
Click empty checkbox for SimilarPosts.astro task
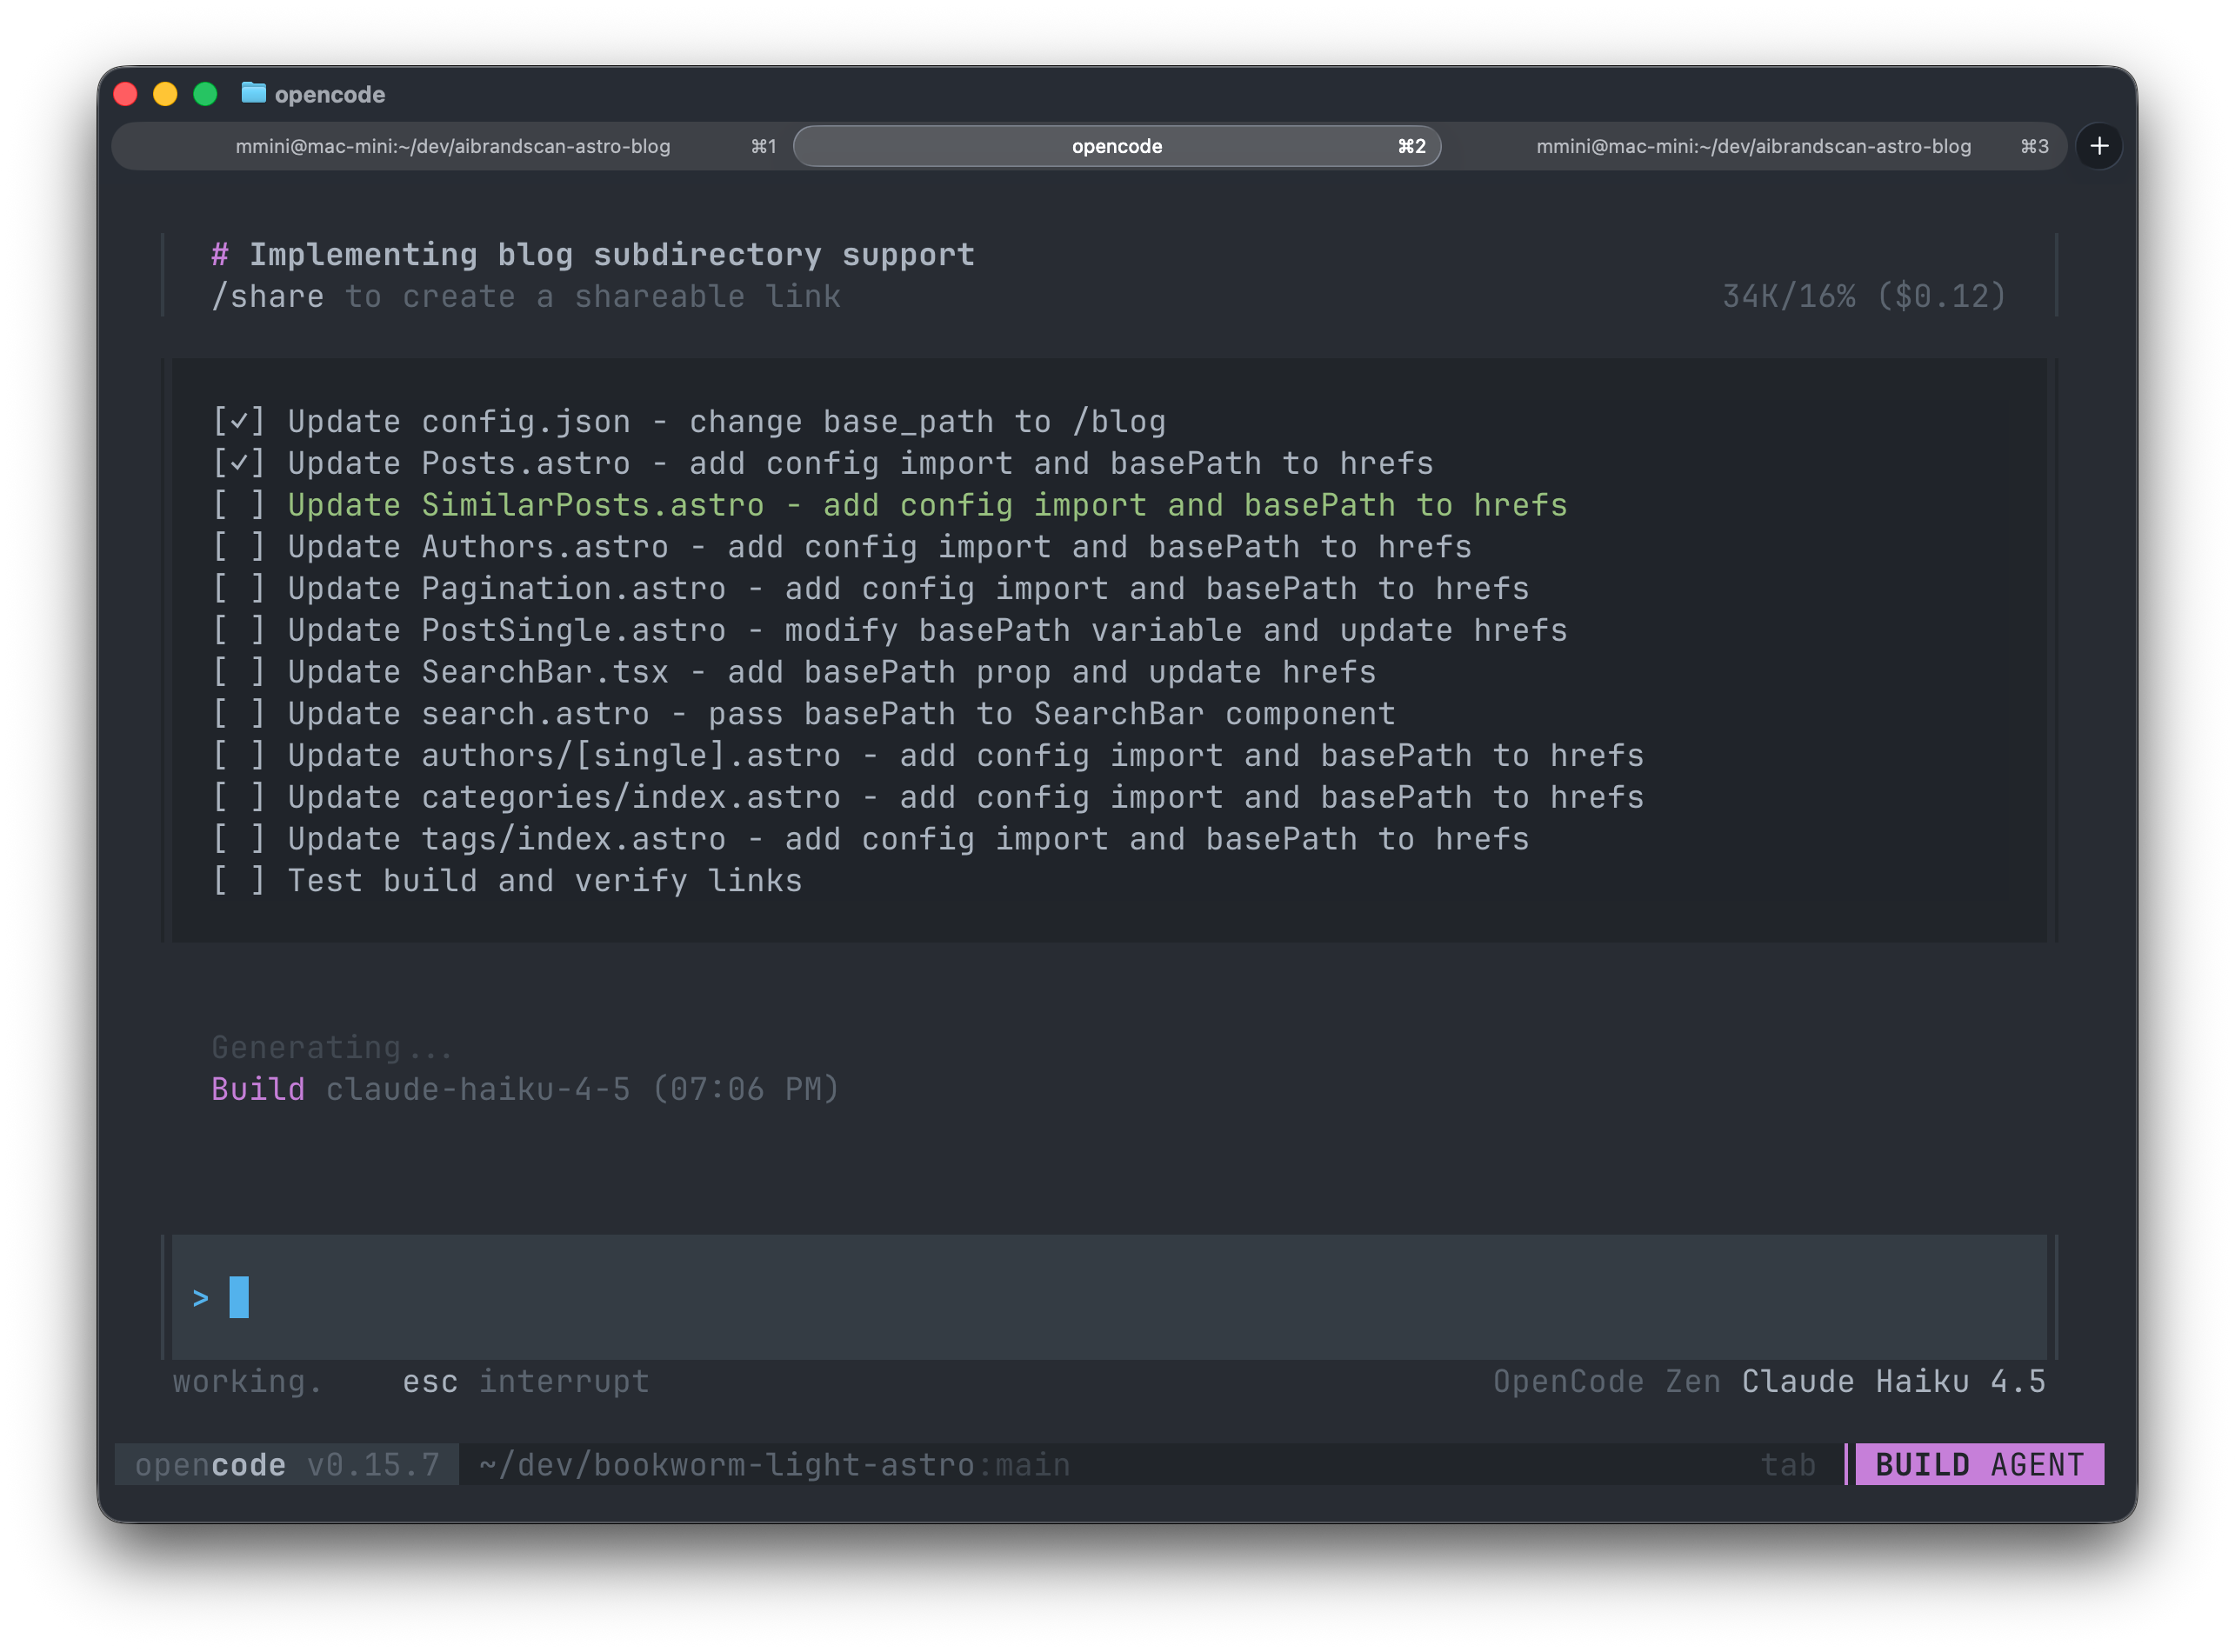239,506
